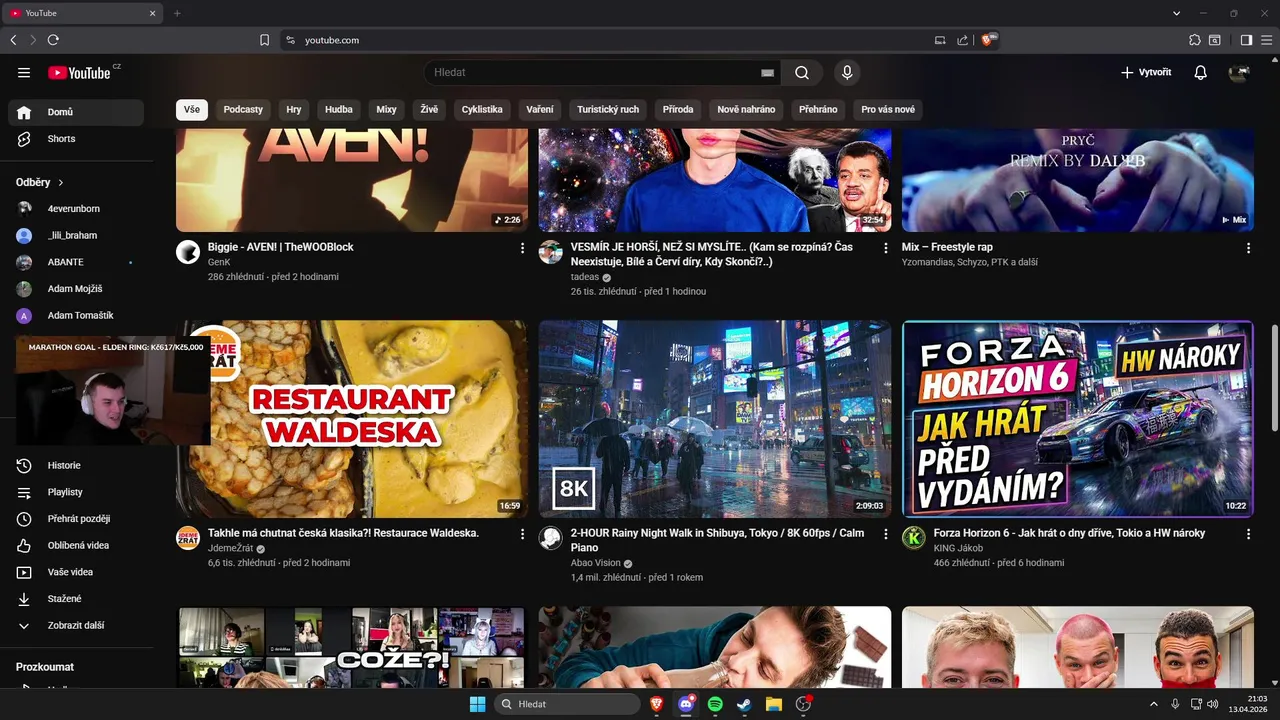Select the Cyklistika filter chip

click(x=482, y=109)
